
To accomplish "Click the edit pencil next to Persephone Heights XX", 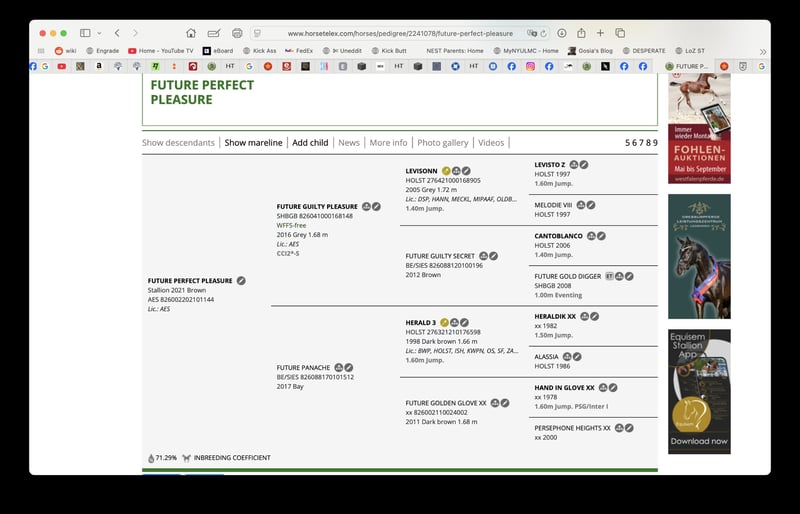I will (630, 428).
